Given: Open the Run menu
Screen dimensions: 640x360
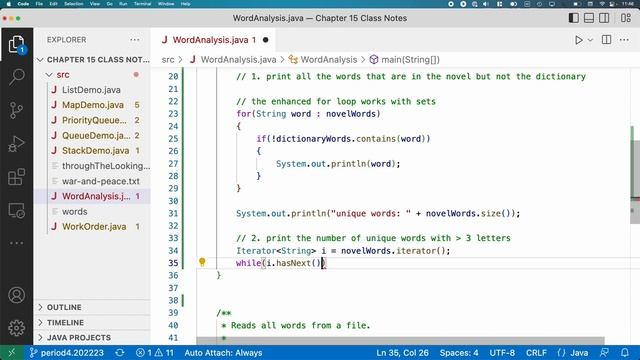Looking at the screenshot, I should pos(123,4).
